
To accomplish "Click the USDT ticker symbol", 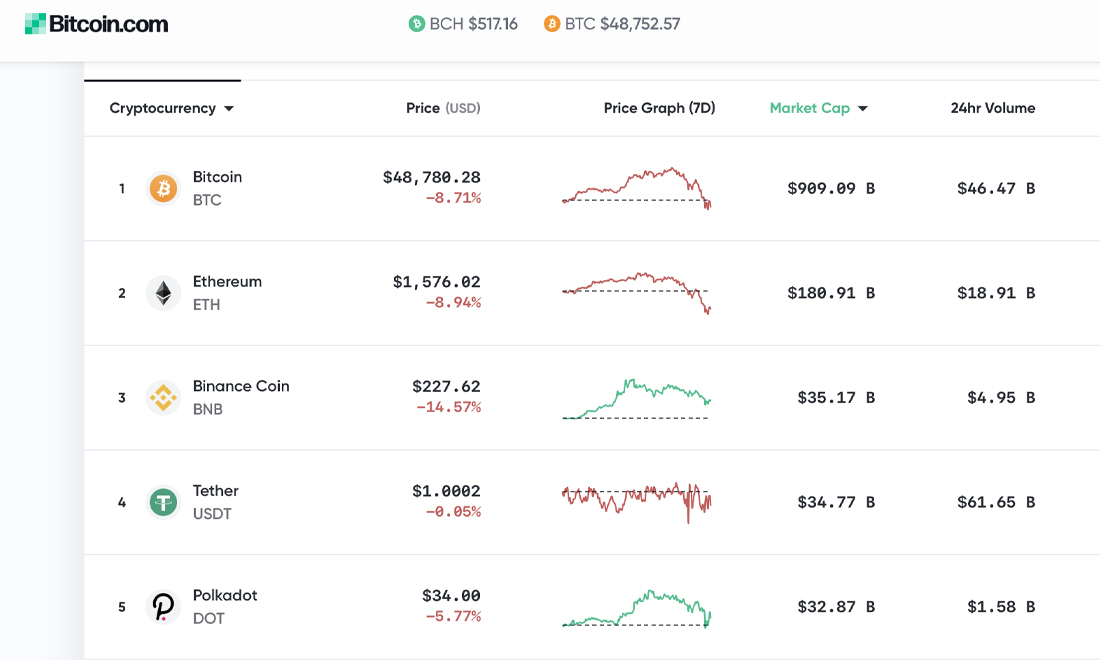I will click(212, 513).
